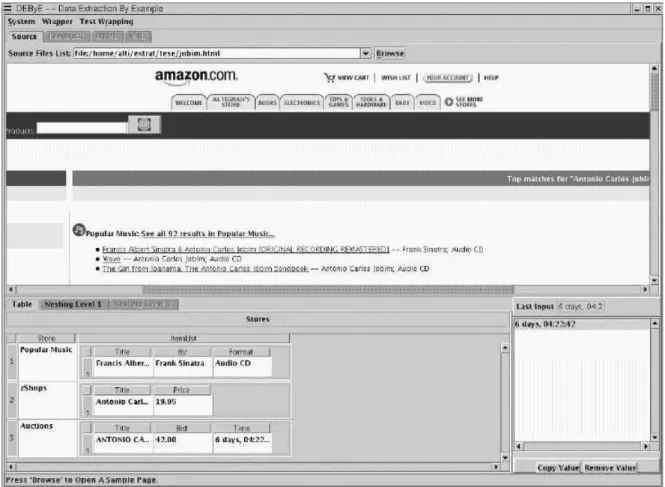This screenshot has height=487, width=665.
Task: Click the See More Stores arrow icon
Action: coord(449,102)
